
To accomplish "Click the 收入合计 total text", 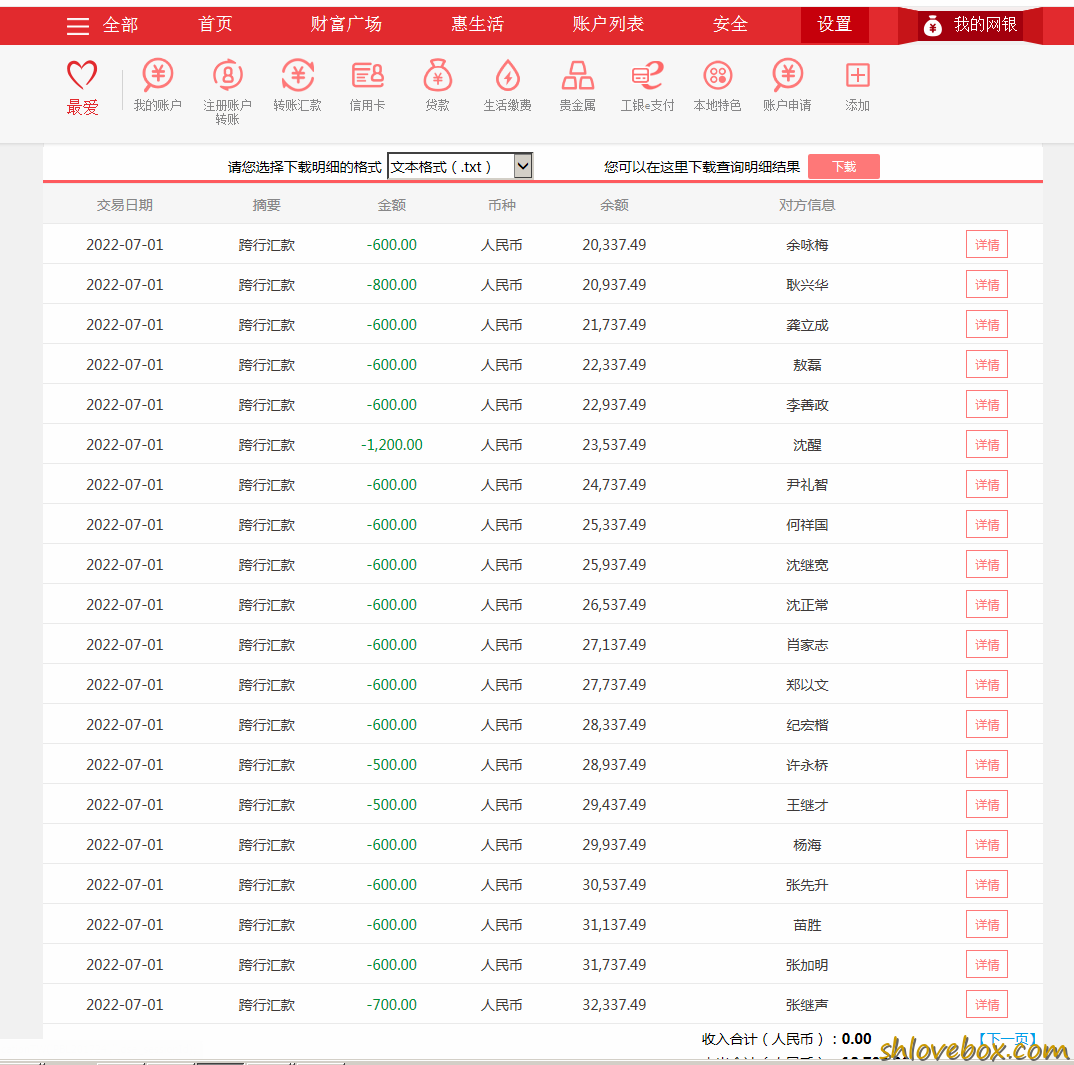I will [x=786, y=1039].
